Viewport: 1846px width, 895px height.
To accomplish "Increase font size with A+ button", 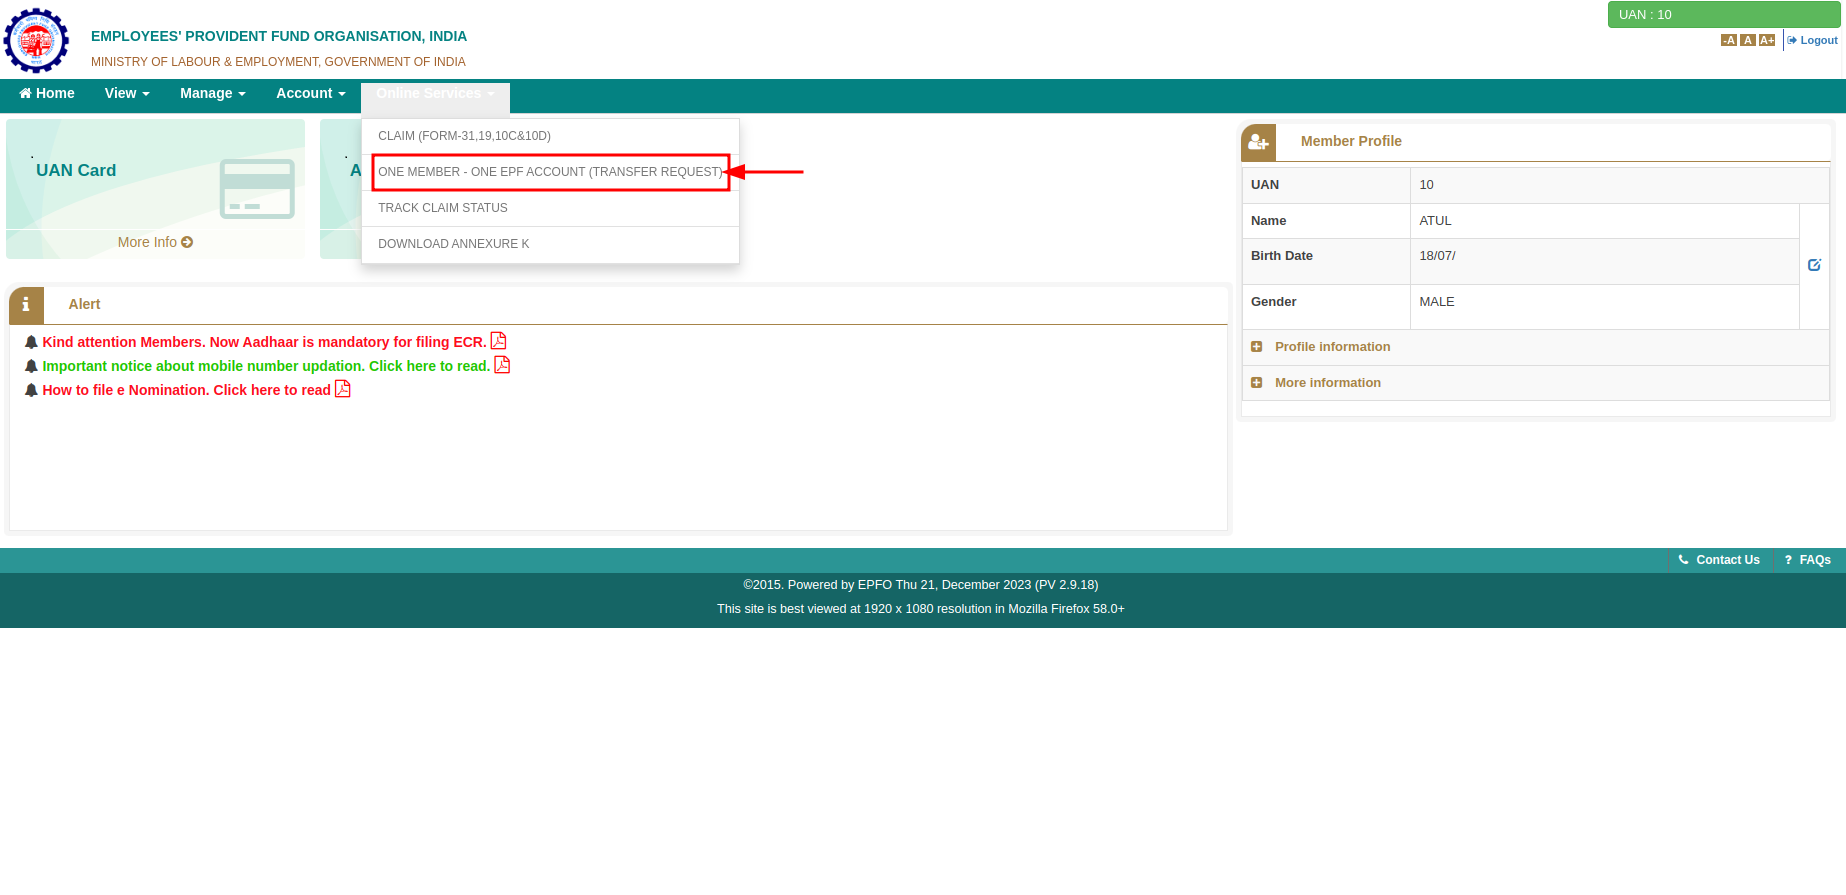I will click(x=1767, y=40).
